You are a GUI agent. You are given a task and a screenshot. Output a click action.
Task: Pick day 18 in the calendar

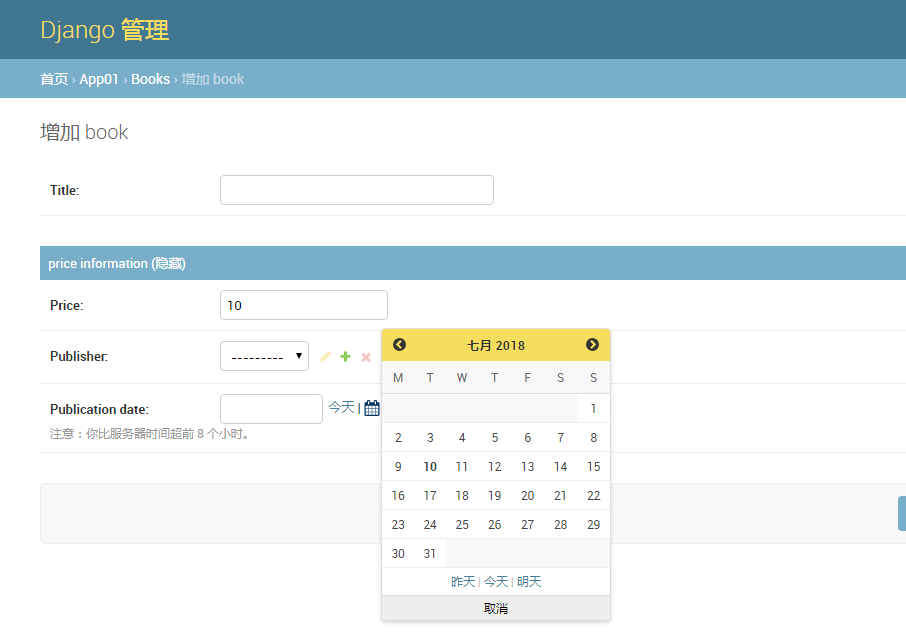coord(462,495)
